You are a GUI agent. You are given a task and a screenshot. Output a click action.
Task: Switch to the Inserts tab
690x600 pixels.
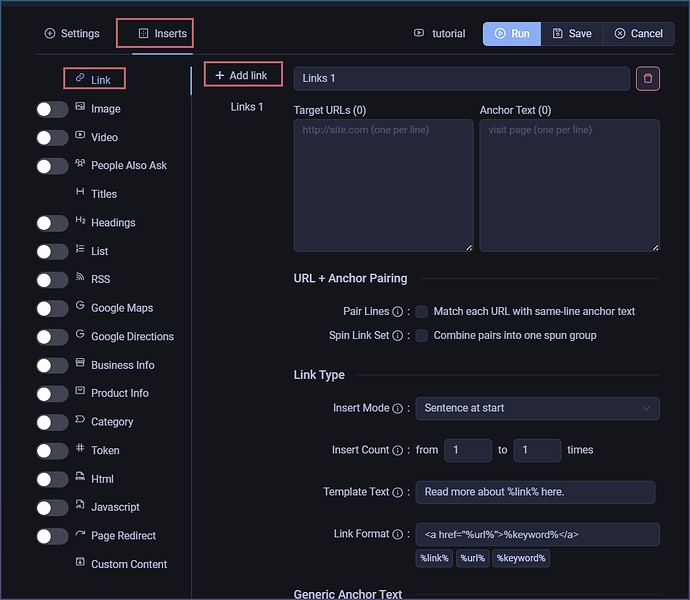(162, 33)
